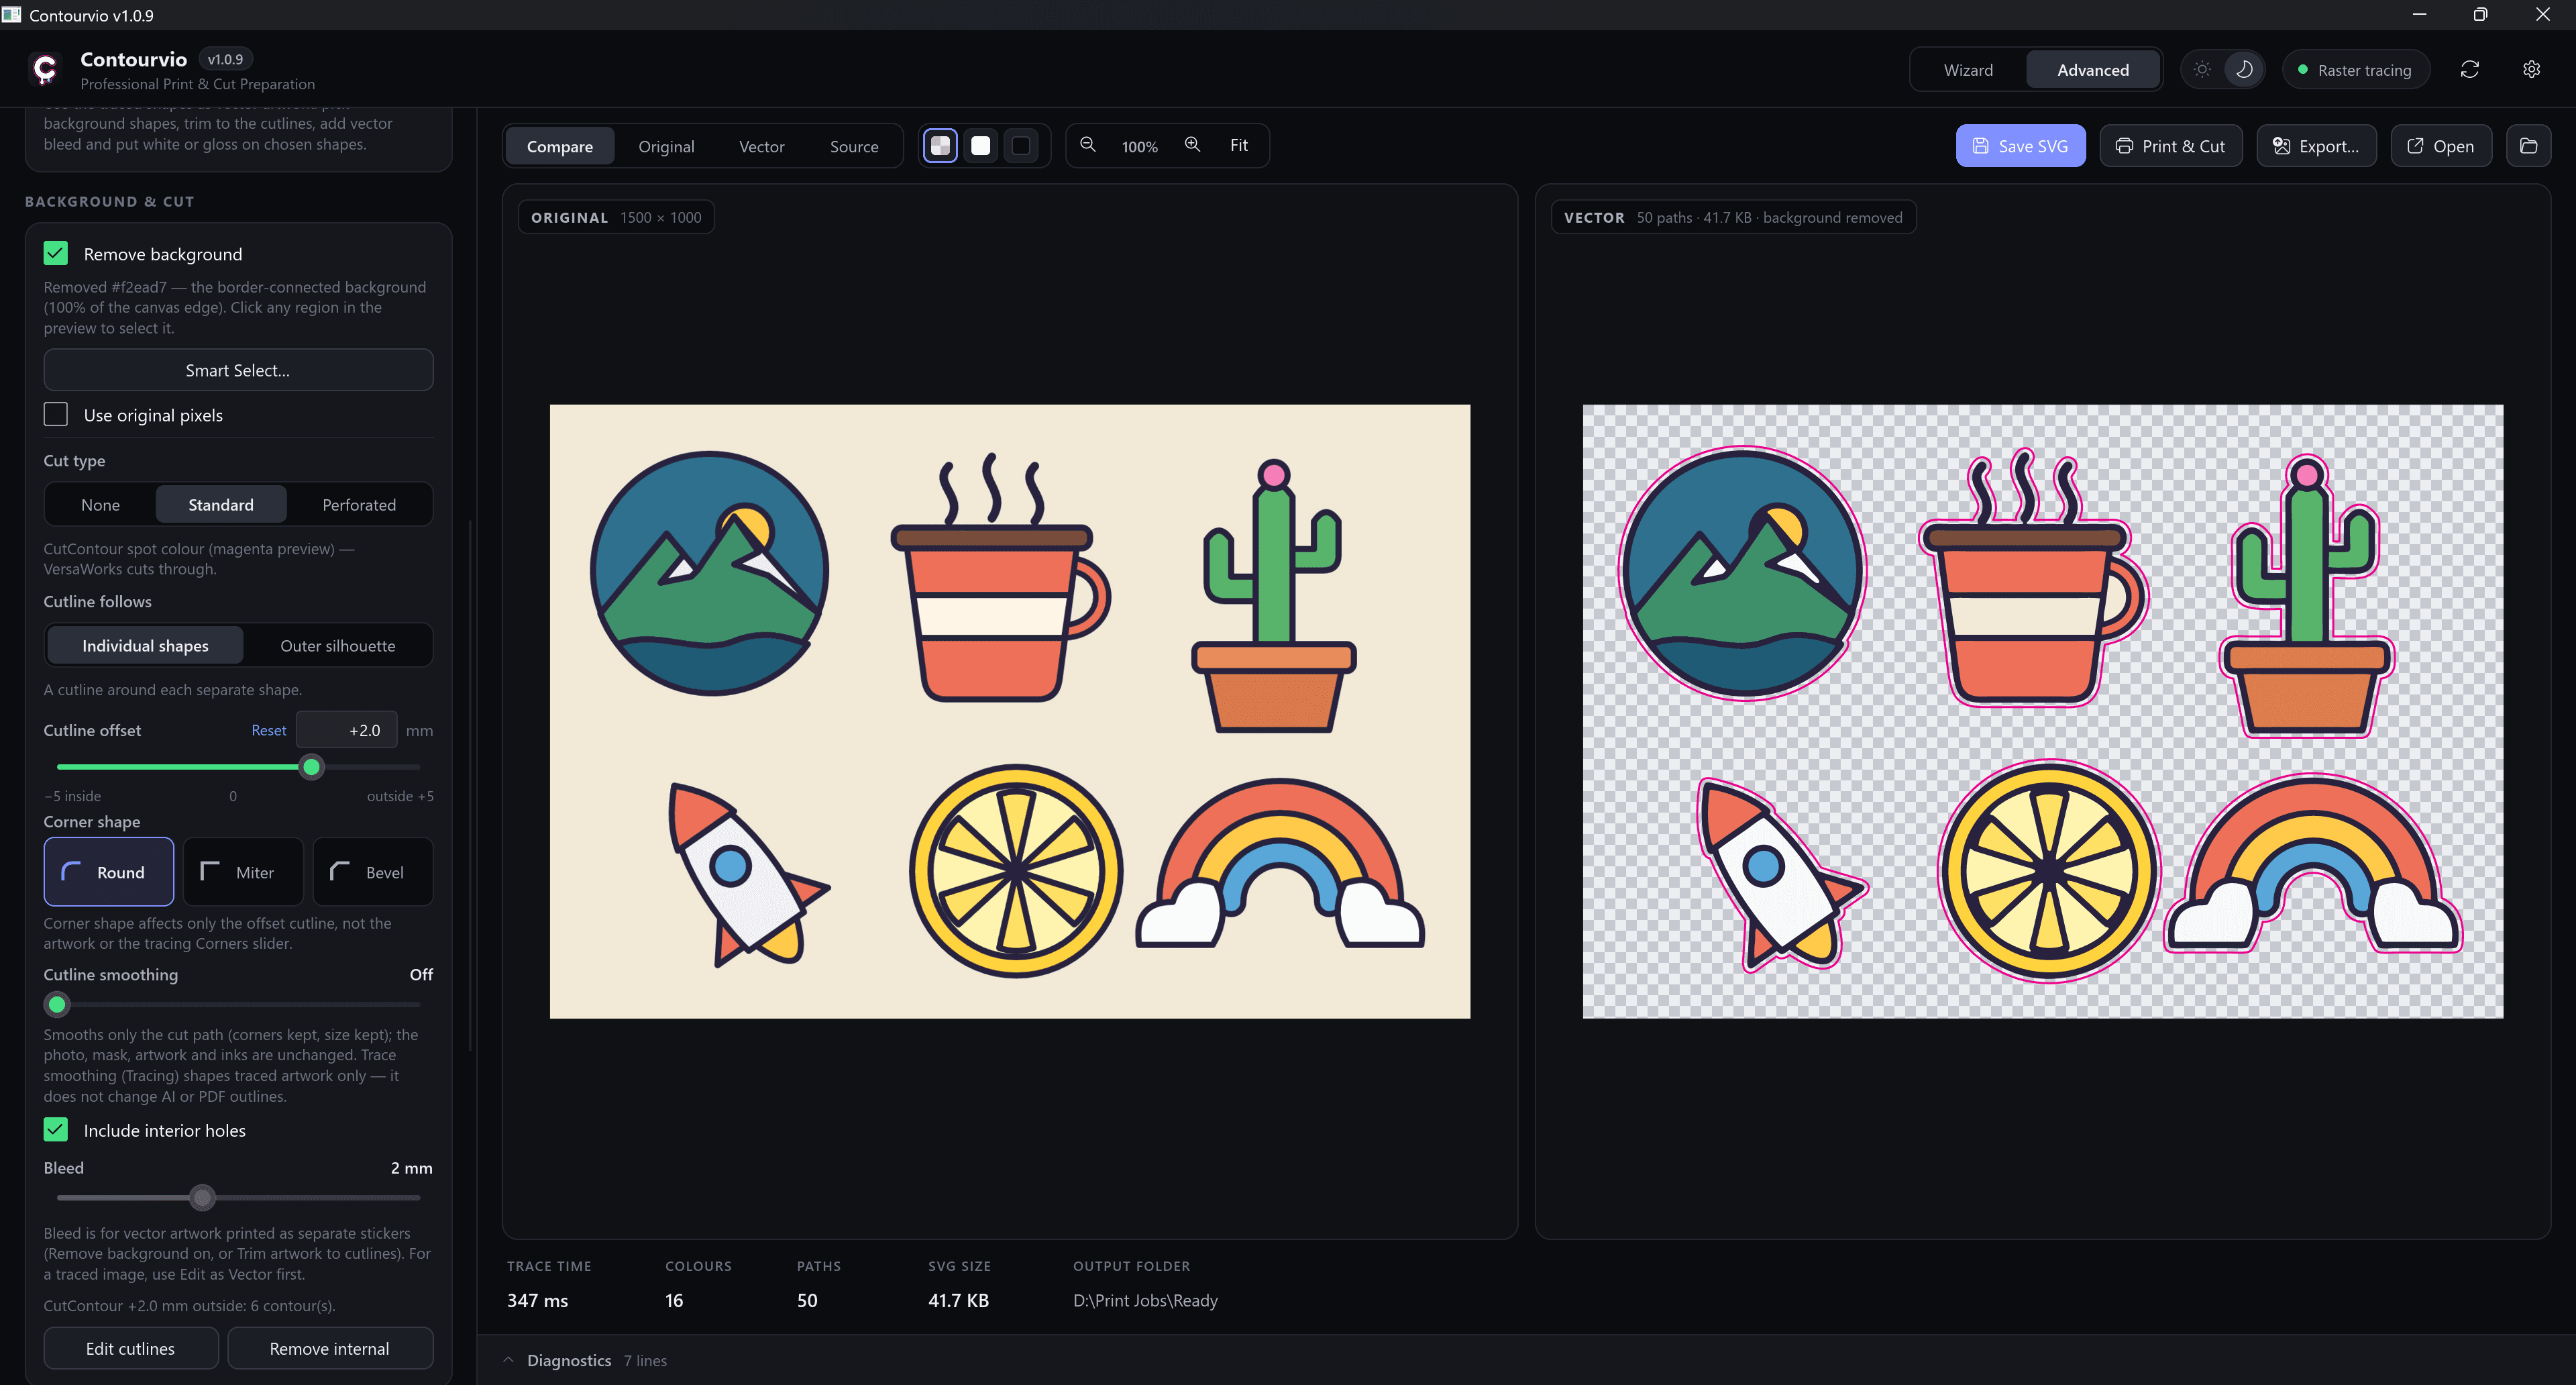Toggle Include interior holes checkbox

(x=56, y=1130)
